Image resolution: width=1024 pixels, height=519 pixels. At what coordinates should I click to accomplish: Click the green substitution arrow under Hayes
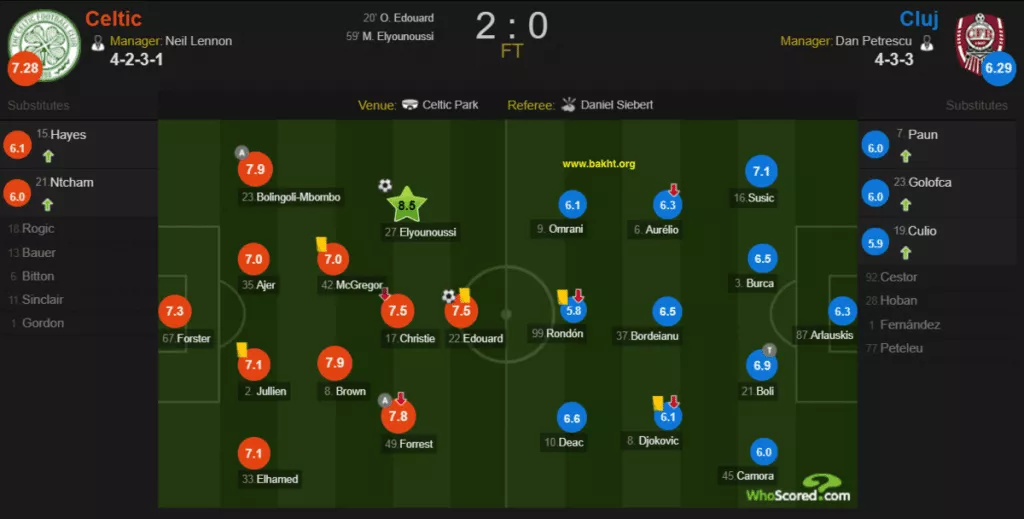click(x=47, y=156)
